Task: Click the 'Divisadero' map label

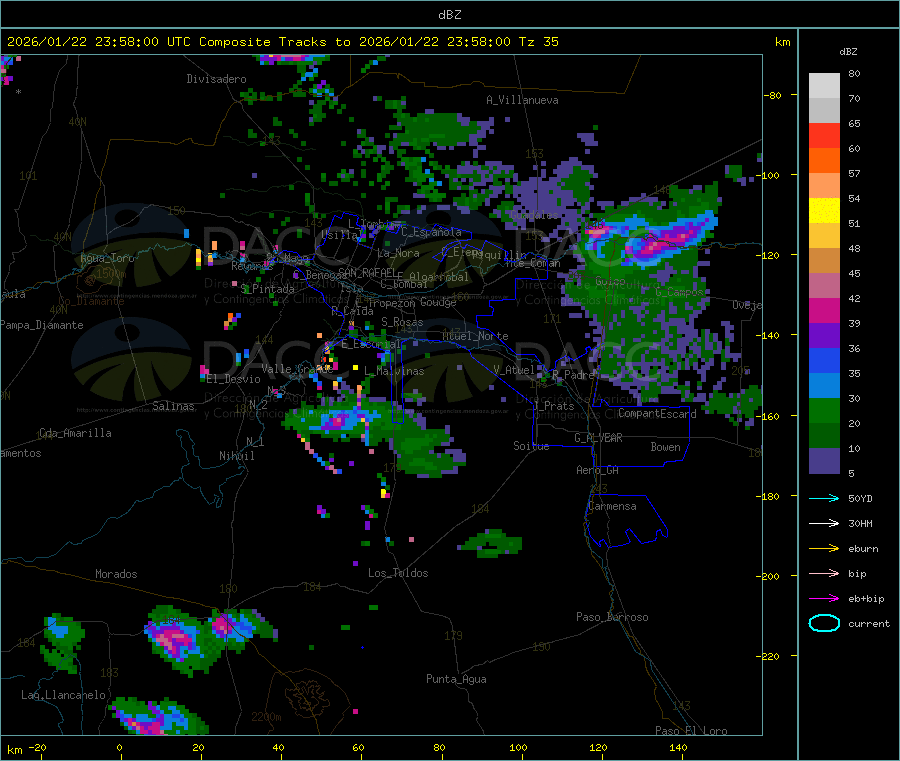Action: 216,79
